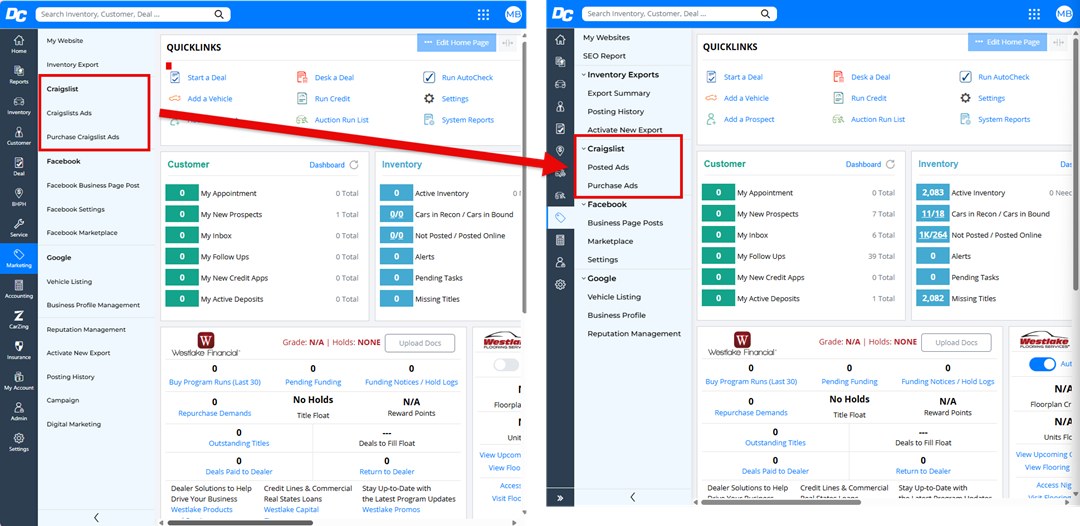
Task: Click 2,083 Active Inventory count
Action: point(932,193)
